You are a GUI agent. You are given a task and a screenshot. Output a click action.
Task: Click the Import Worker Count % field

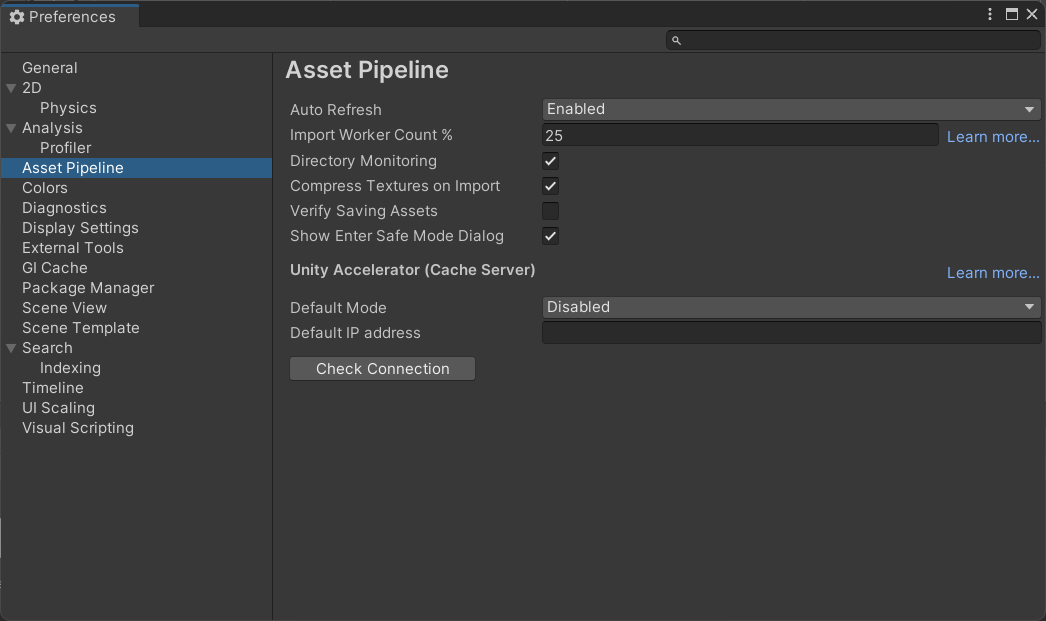click(x=740, y=134)
